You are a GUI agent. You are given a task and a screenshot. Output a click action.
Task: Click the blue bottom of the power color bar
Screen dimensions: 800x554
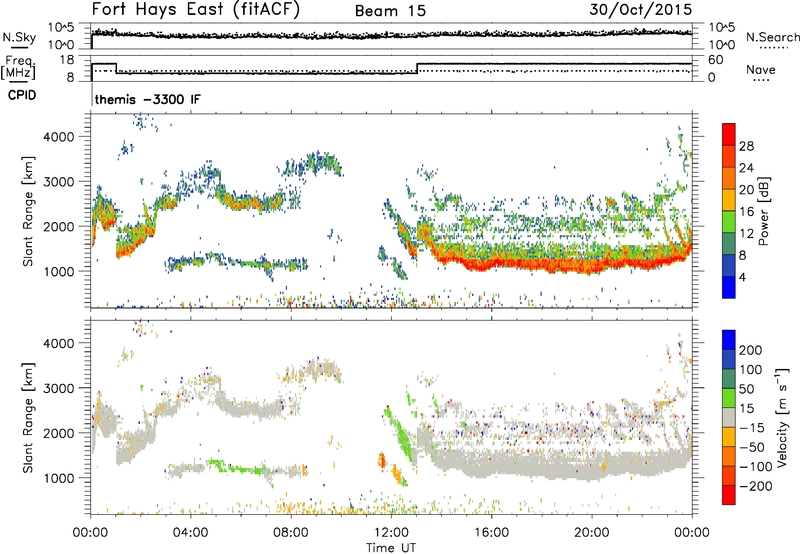coord(729,287)
